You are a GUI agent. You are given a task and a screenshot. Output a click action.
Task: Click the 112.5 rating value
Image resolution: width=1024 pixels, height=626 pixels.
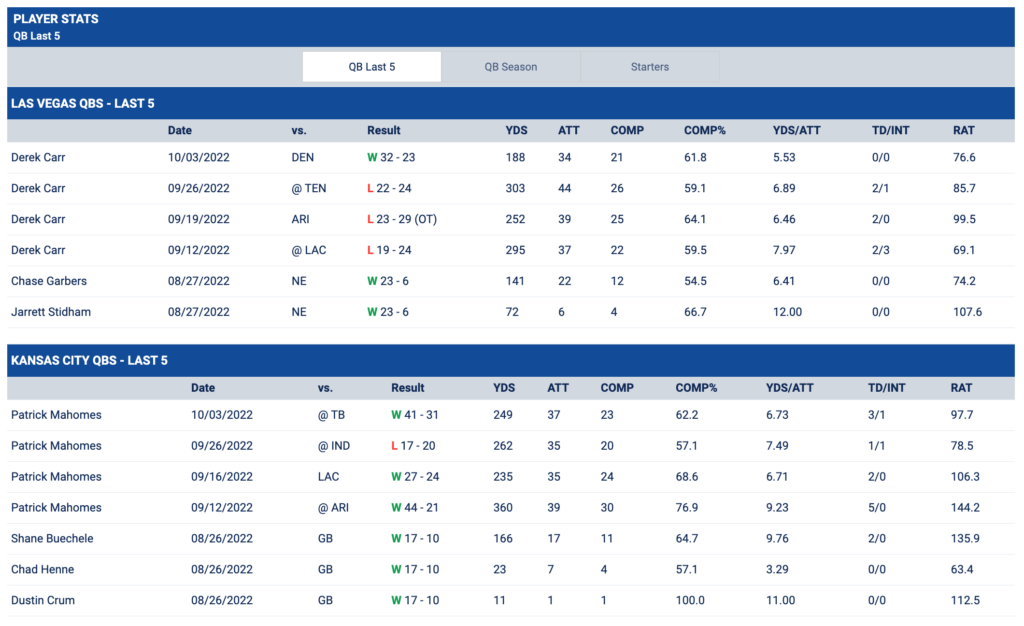[x=965, y=600]
